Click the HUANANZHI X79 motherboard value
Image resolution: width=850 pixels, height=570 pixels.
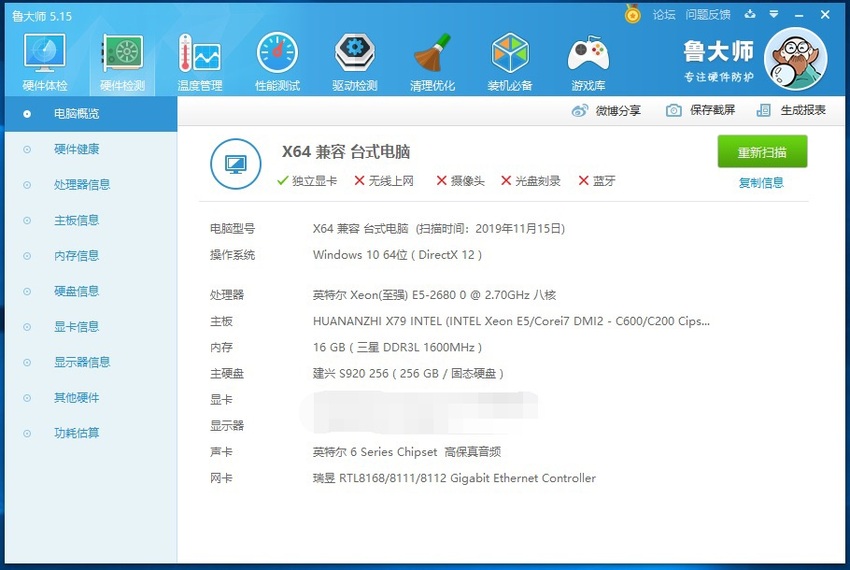(x=511, y=321)
